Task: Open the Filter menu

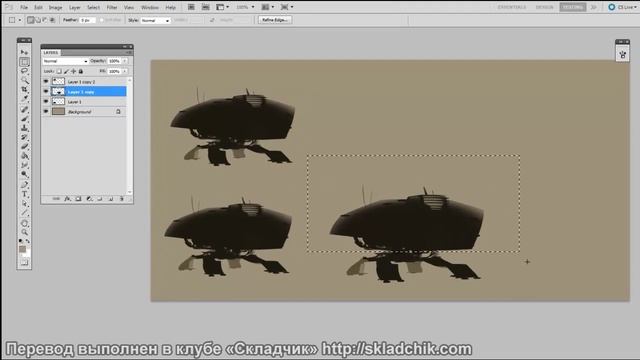Action: pyautogui.click(x=112, y=7)
